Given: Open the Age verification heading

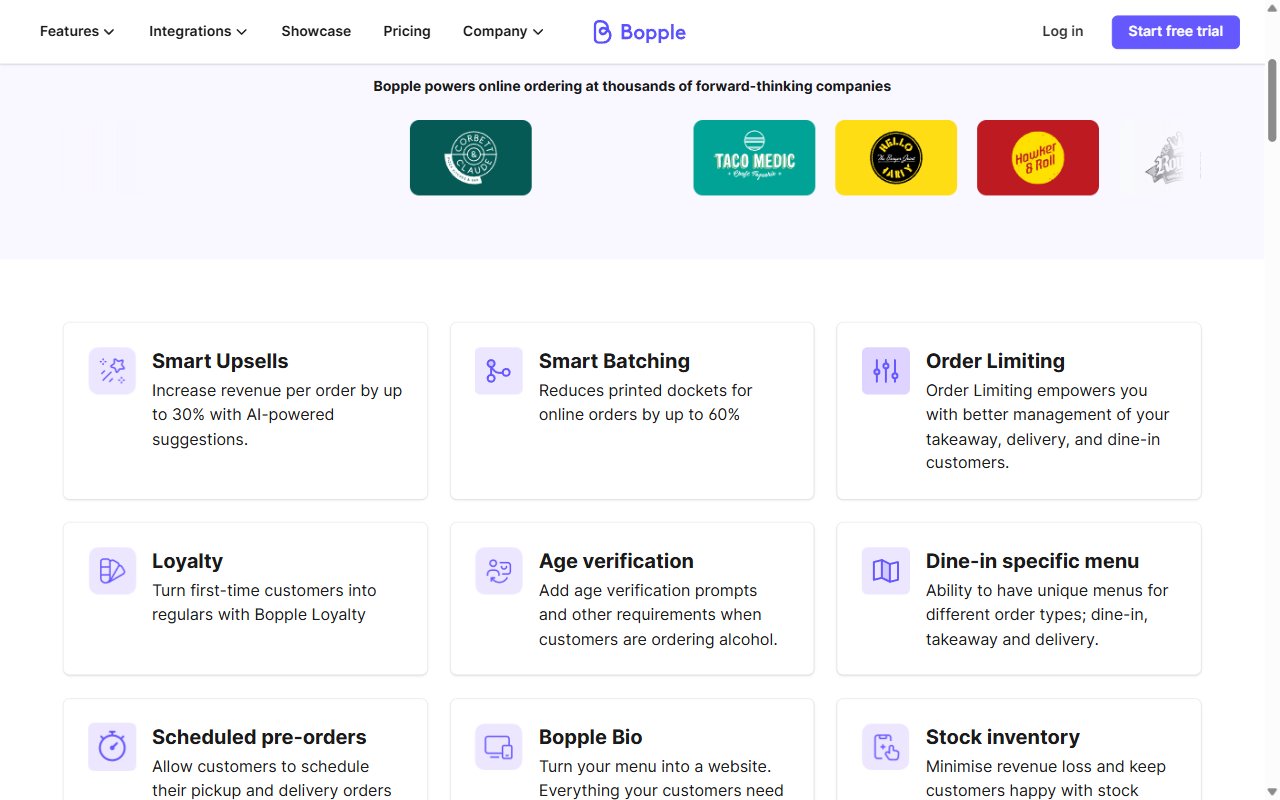Looking at the screenshot, I should click(x=616, y=561).
